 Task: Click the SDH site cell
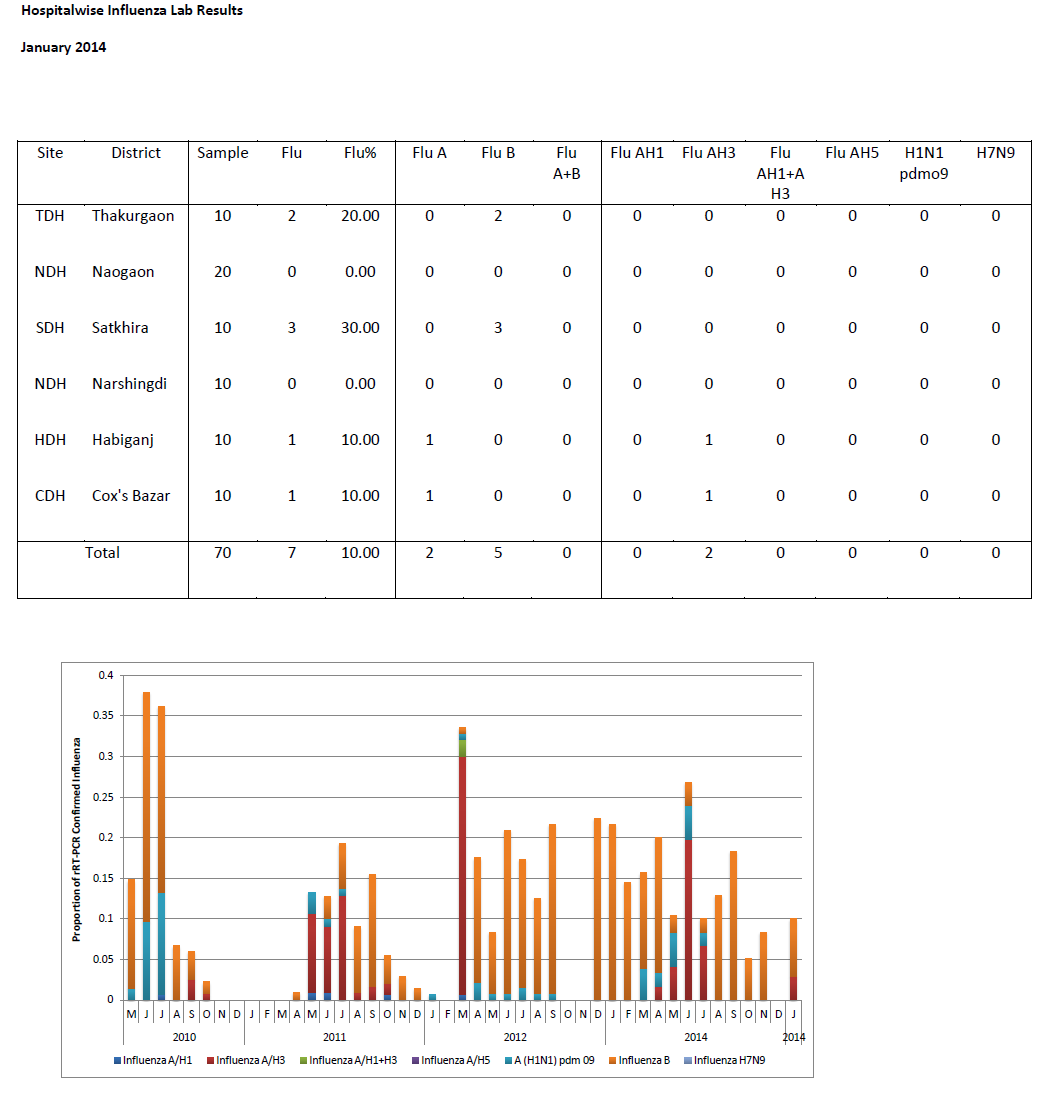pos(50,328)
